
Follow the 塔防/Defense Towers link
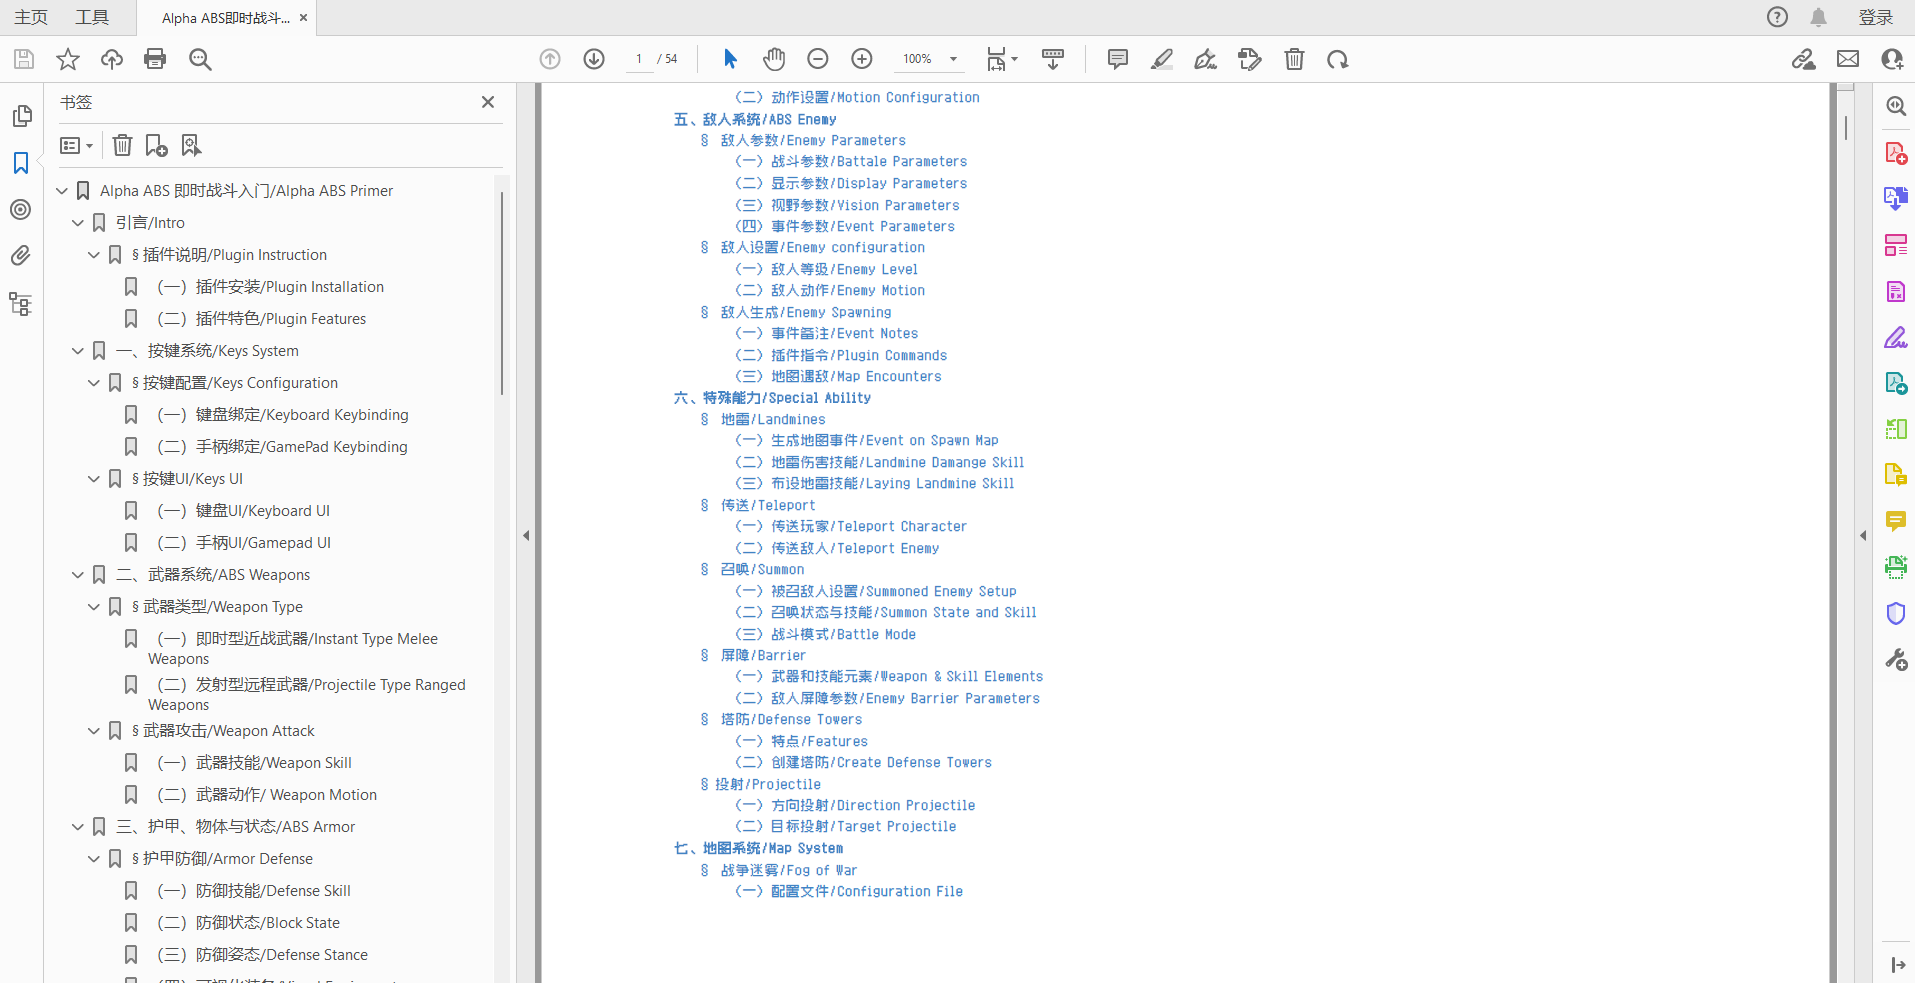(791, 719)
